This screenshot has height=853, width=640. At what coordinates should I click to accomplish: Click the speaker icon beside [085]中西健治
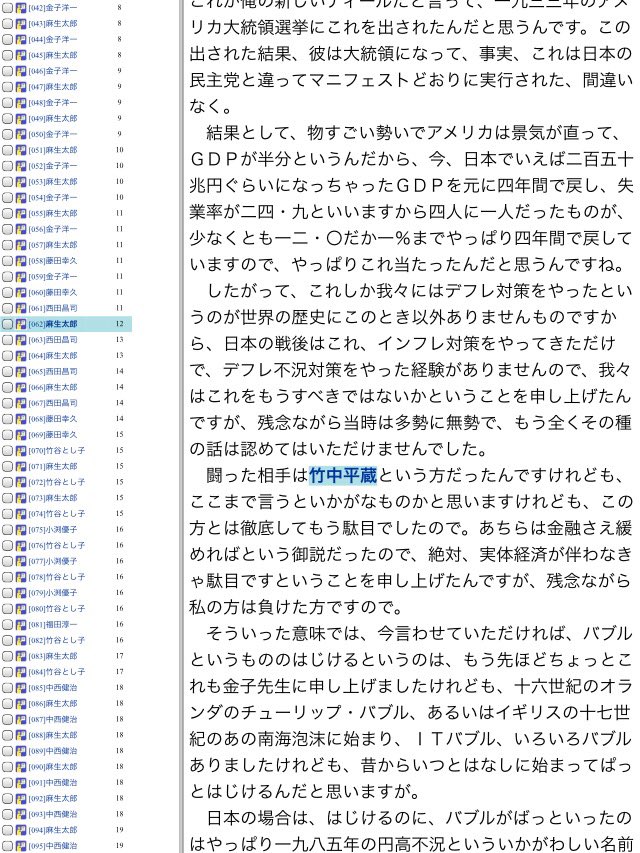coord(21,688)
